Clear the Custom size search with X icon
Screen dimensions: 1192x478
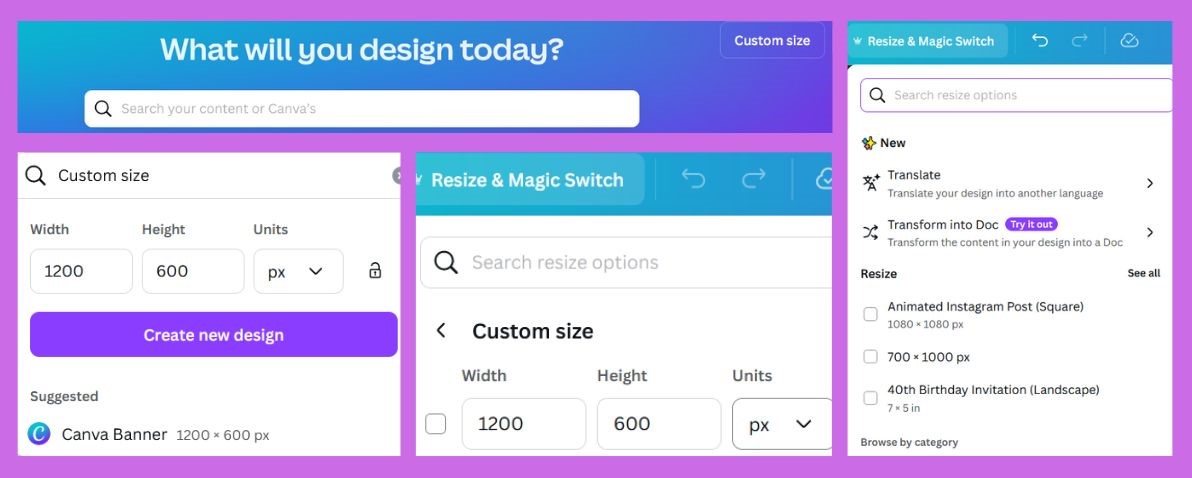[x=397, y=176]
